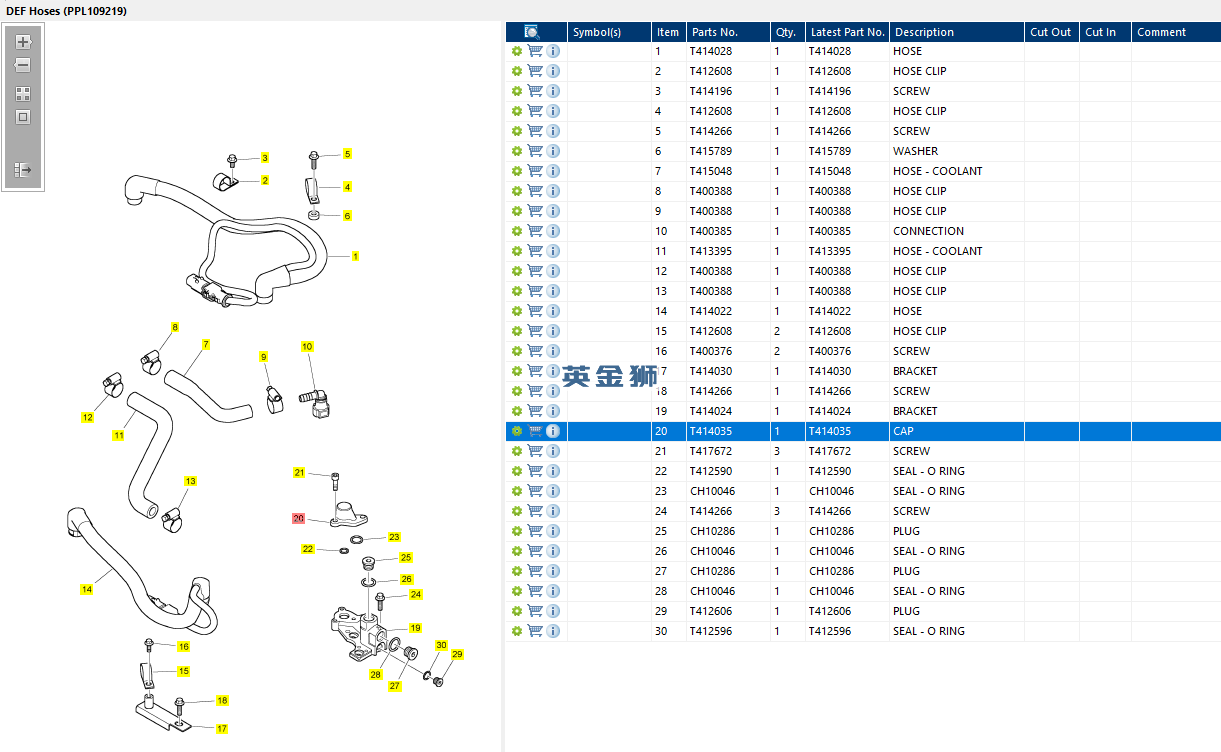Click green gear icon for item 10 CONNECTION
The image size is (1221, 752).
[x=517, y=231]
